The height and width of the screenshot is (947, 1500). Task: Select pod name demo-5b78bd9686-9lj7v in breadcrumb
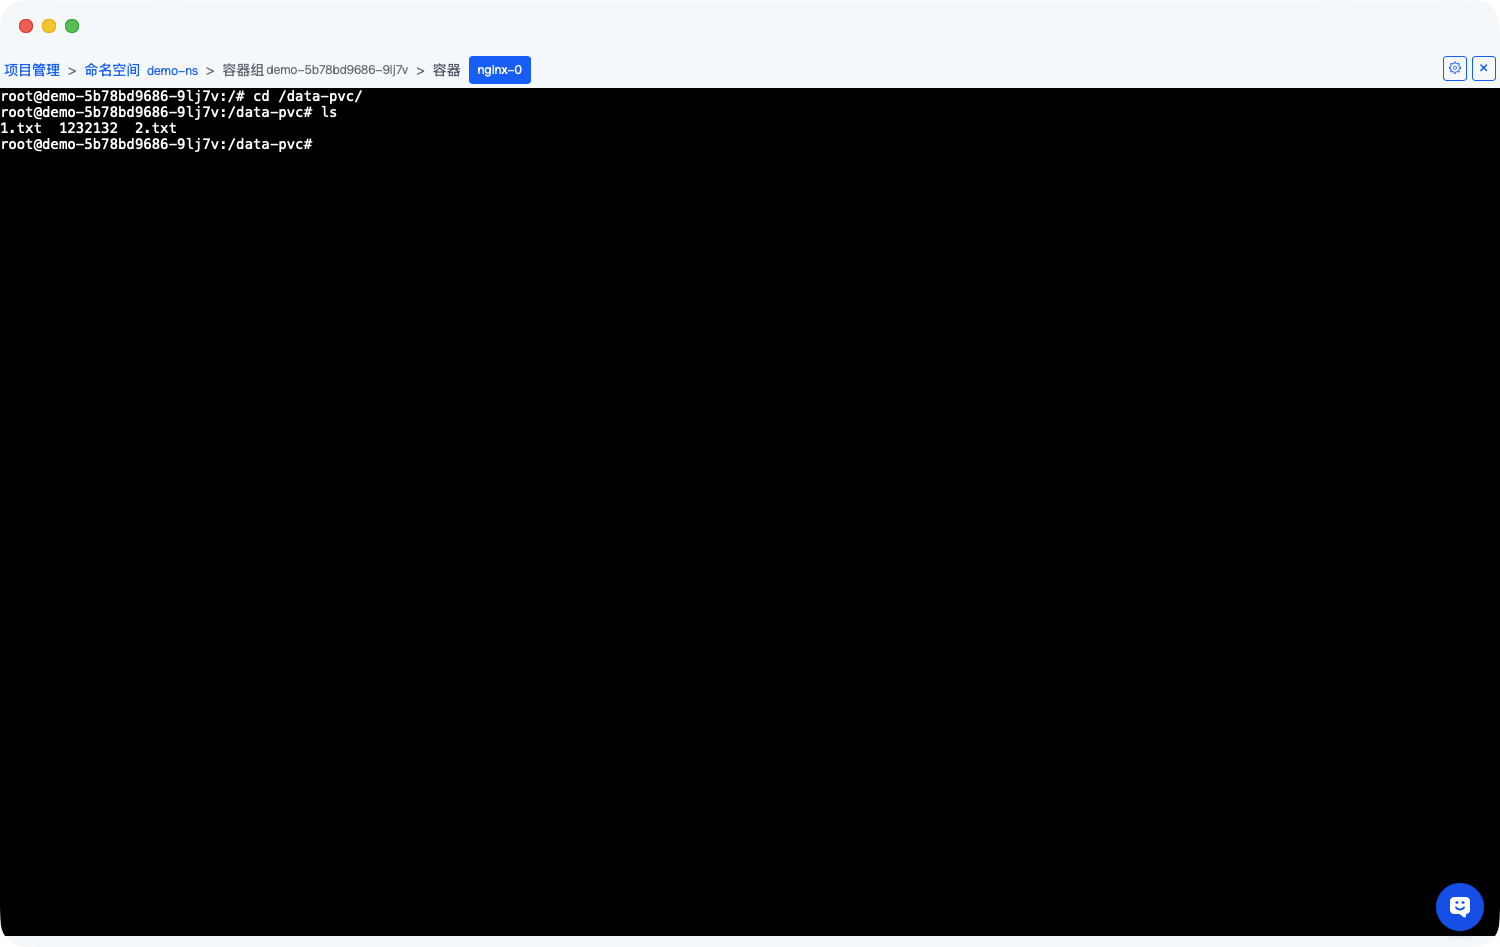[337, 70]
